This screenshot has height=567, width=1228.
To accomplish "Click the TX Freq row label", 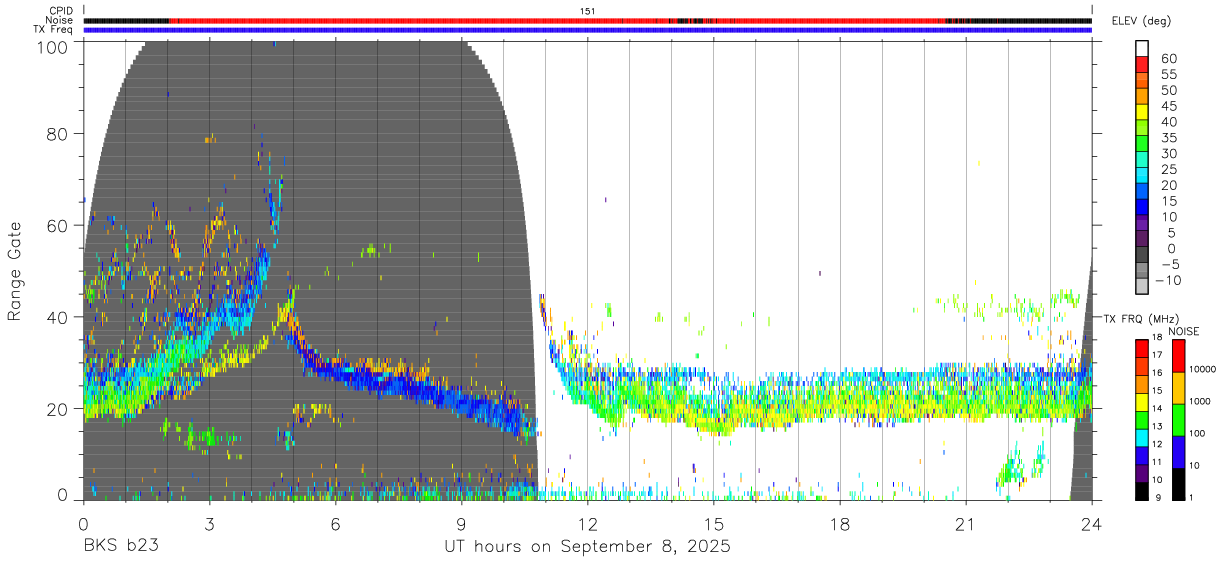I will point(54,30).
